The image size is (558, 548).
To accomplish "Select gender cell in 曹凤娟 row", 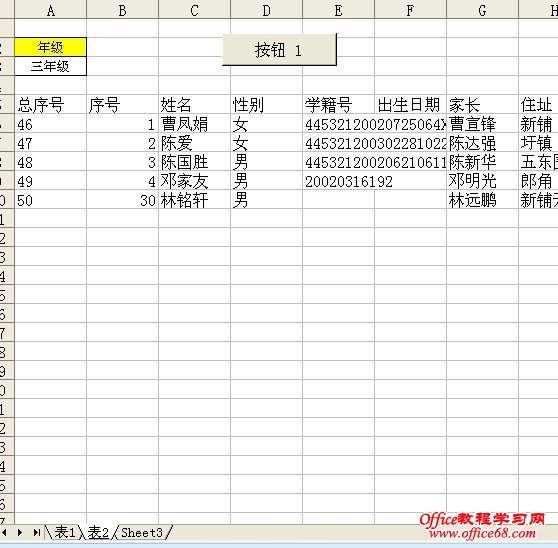I will [x=267, y=123].
